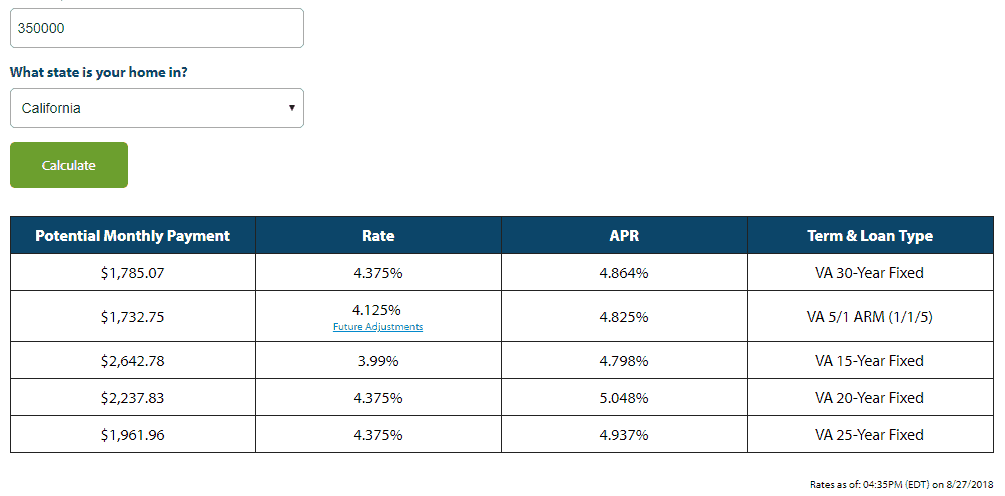Click the VA 20-Year Fixed cell

point(870,398)
